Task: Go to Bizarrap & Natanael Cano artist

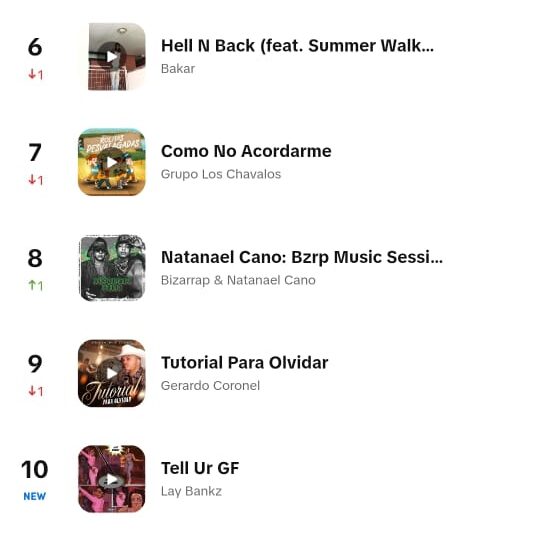Action: coord(238,280)
